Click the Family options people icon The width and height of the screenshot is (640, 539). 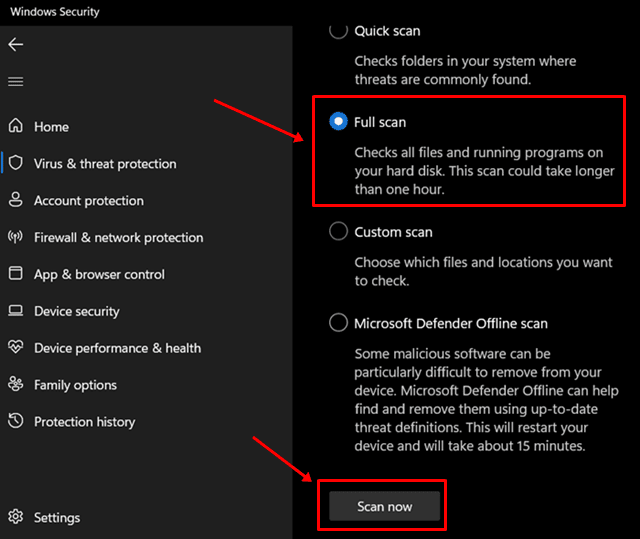(15, 385)
